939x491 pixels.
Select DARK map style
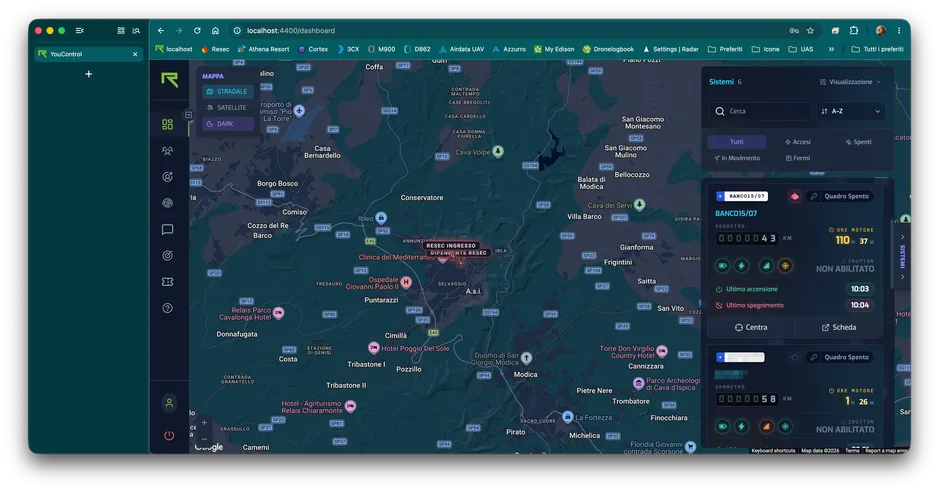228,124
